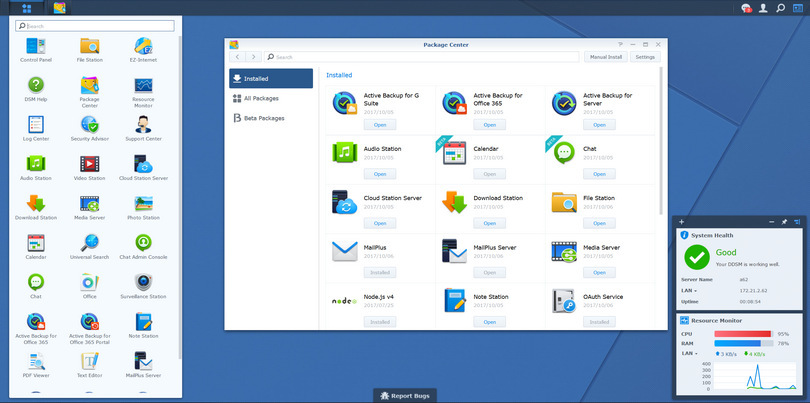
Task: Click Open under Note Station package
Action: click(489, 322)
